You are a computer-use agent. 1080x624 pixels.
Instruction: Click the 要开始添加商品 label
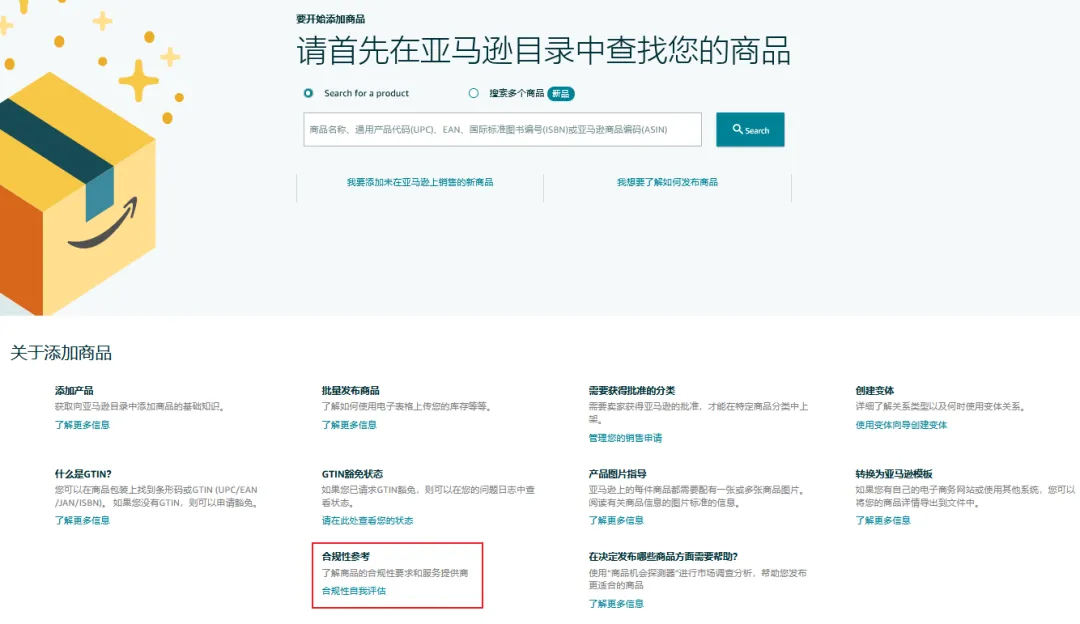(331, 19)
